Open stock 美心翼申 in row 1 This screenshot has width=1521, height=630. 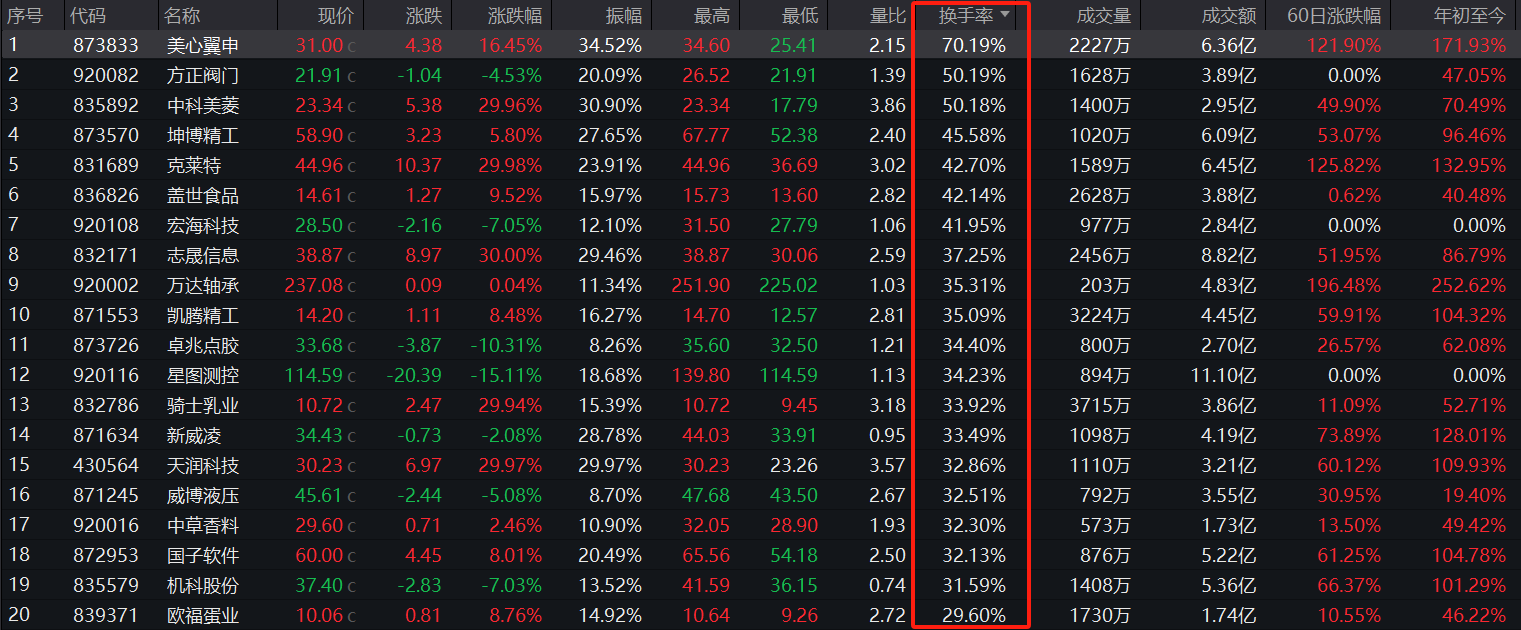pyautogui.click(x=202, y=45)
